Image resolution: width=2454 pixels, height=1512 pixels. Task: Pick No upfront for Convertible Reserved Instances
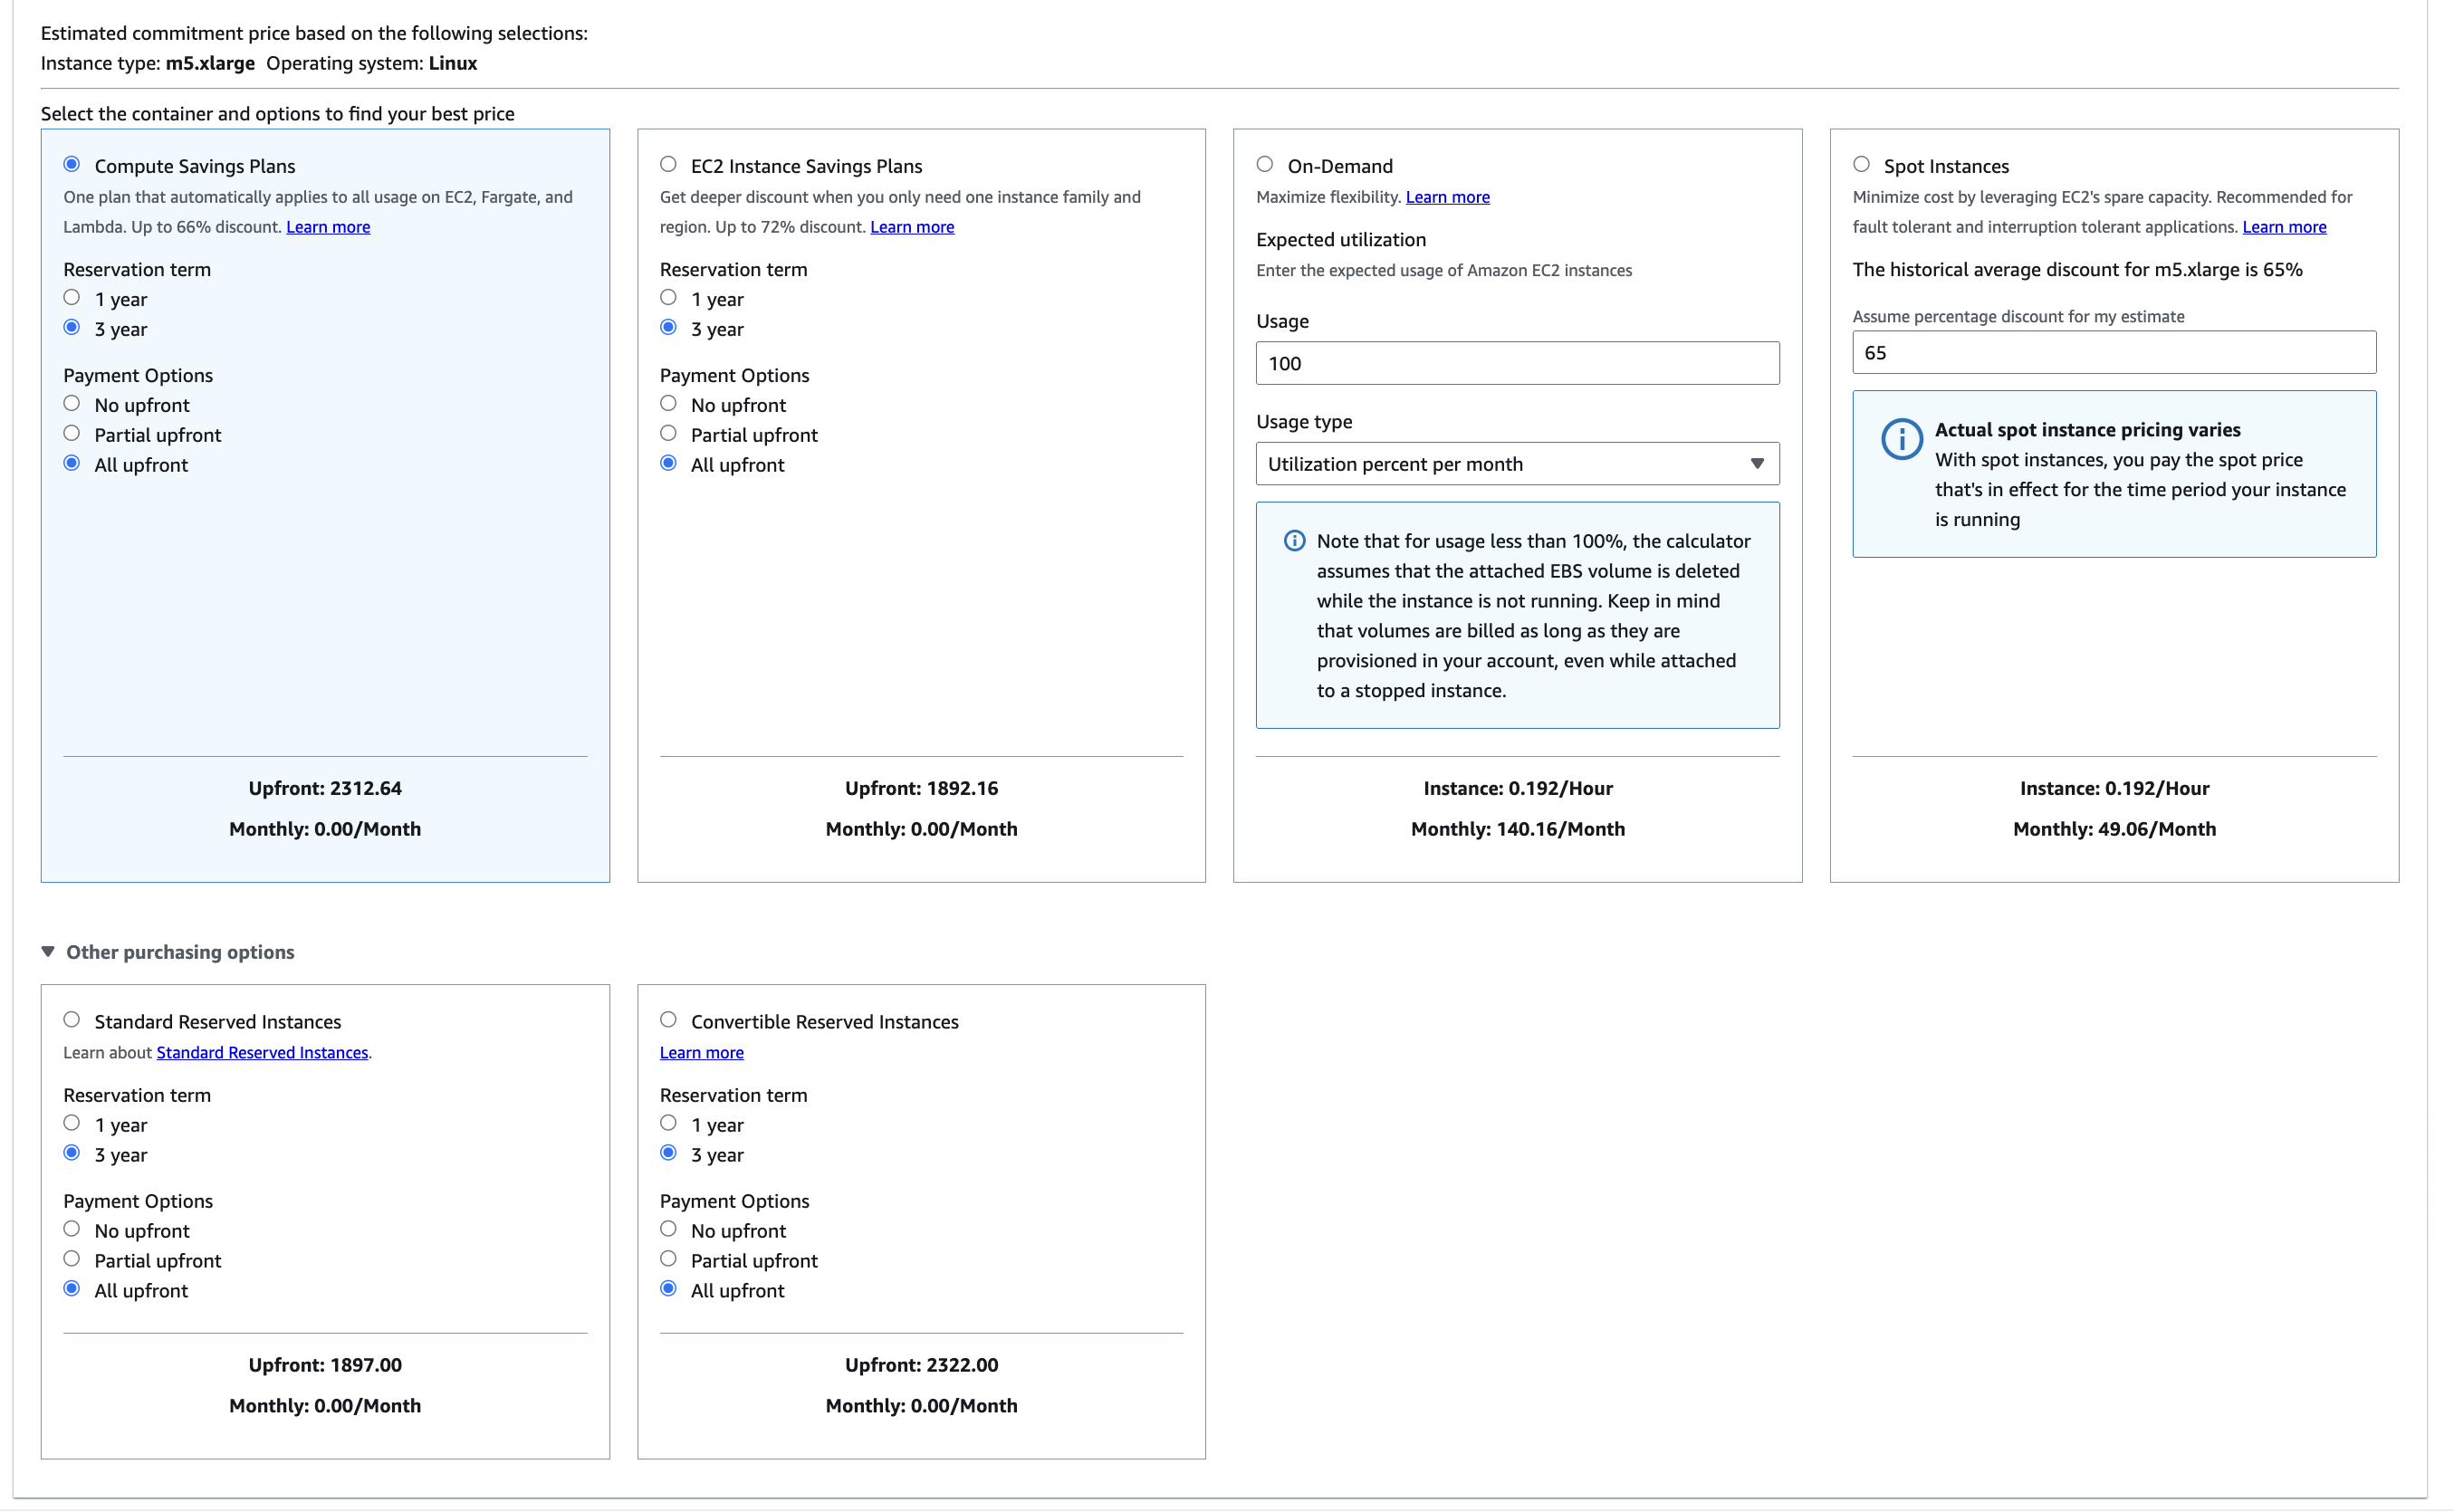pyautogui.click(x=668, y=1229)
